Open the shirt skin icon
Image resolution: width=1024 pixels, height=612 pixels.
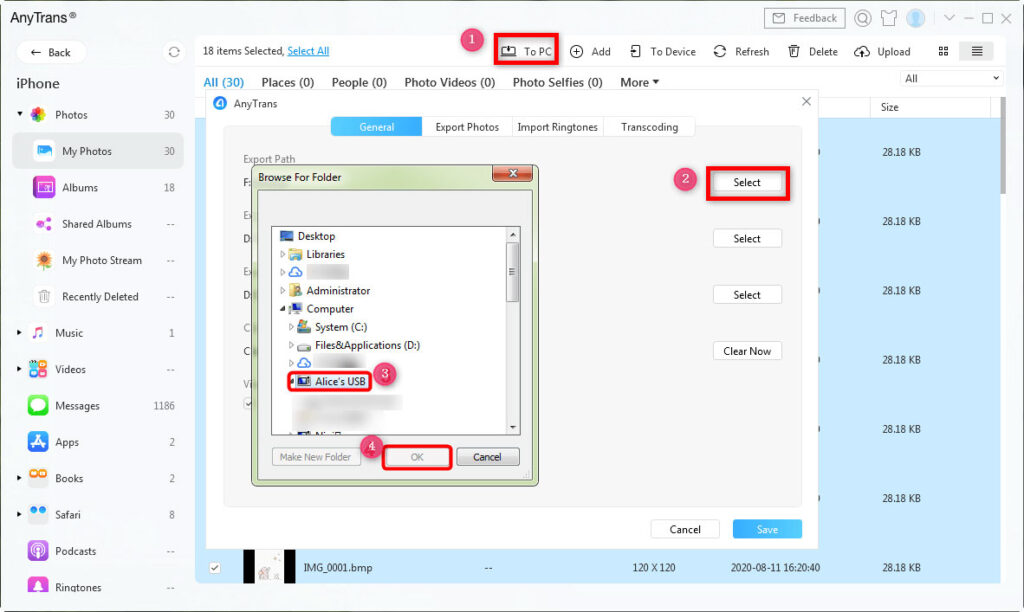pyautogui.click(x=889, y=18)
